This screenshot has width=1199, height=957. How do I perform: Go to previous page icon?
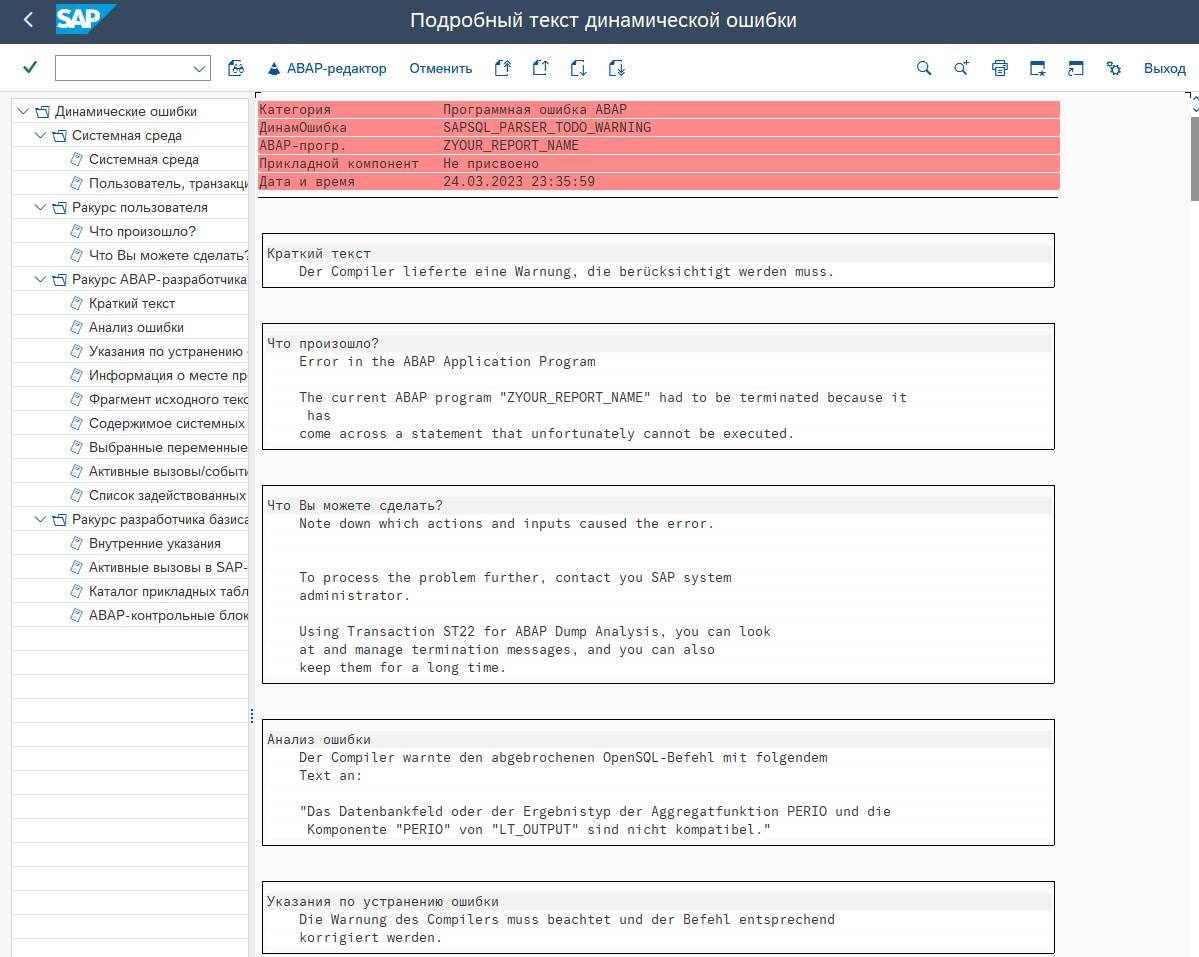(x=540, y=69)
